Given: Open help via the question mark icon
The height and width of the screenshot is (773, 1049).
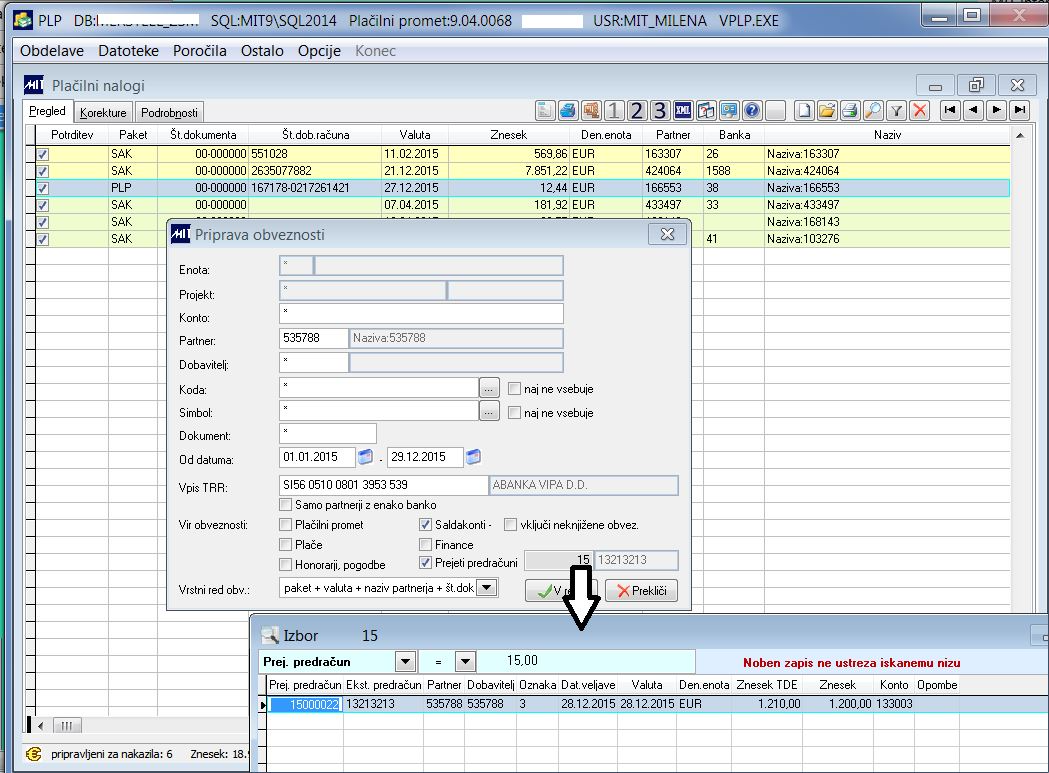Looking at the screenshot, I should click(x=752, y=111).
